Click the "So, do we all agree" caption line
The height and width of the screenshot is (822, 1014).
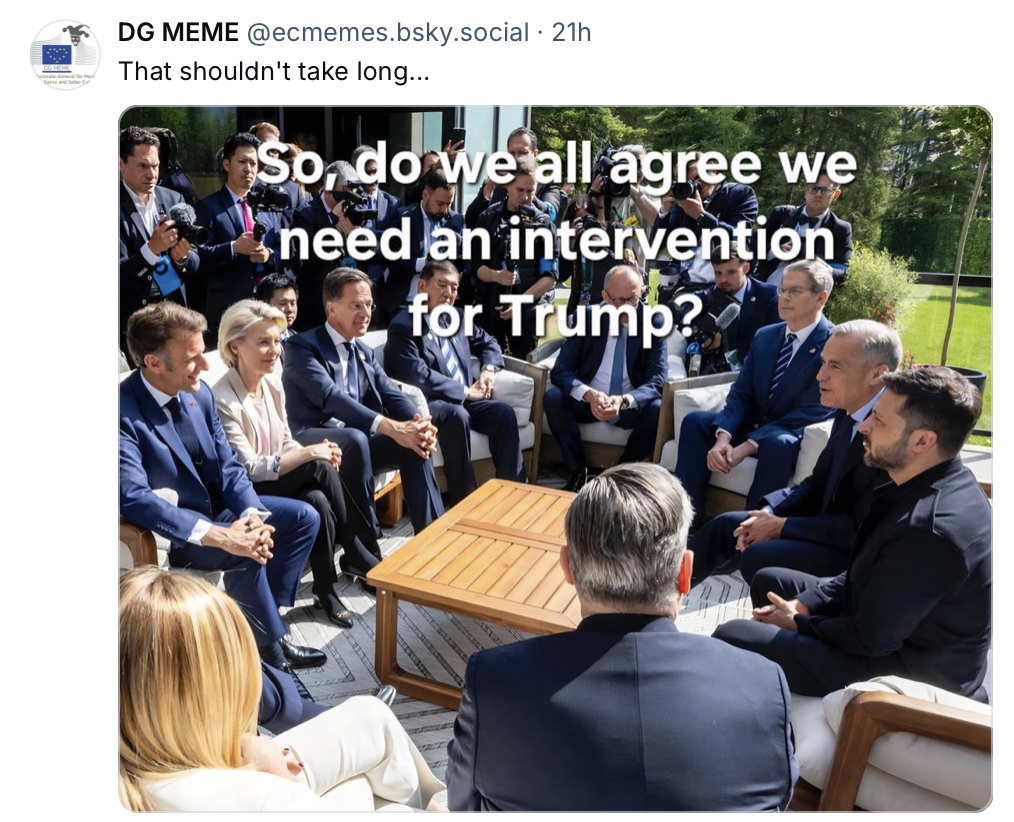[x=556, y=165]
